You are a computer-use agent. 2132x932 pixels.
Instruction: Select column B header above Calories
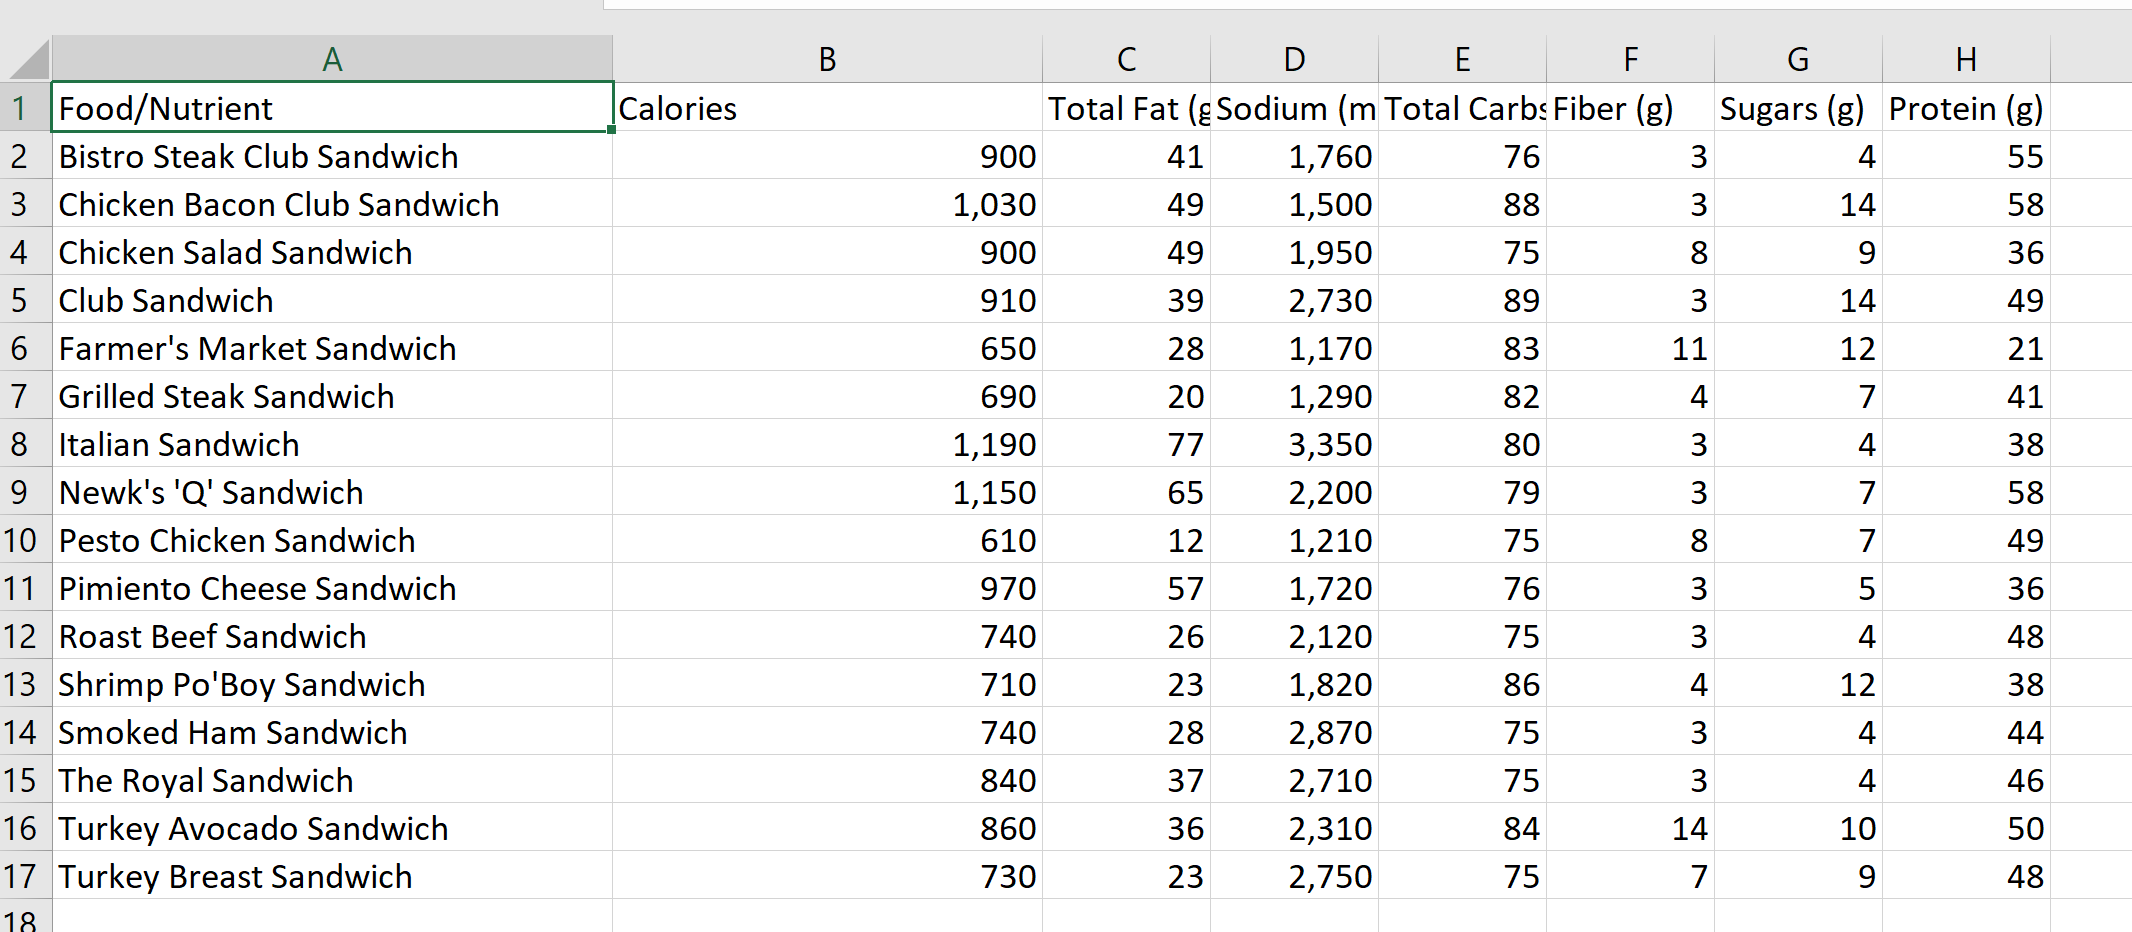click(827, 58)
